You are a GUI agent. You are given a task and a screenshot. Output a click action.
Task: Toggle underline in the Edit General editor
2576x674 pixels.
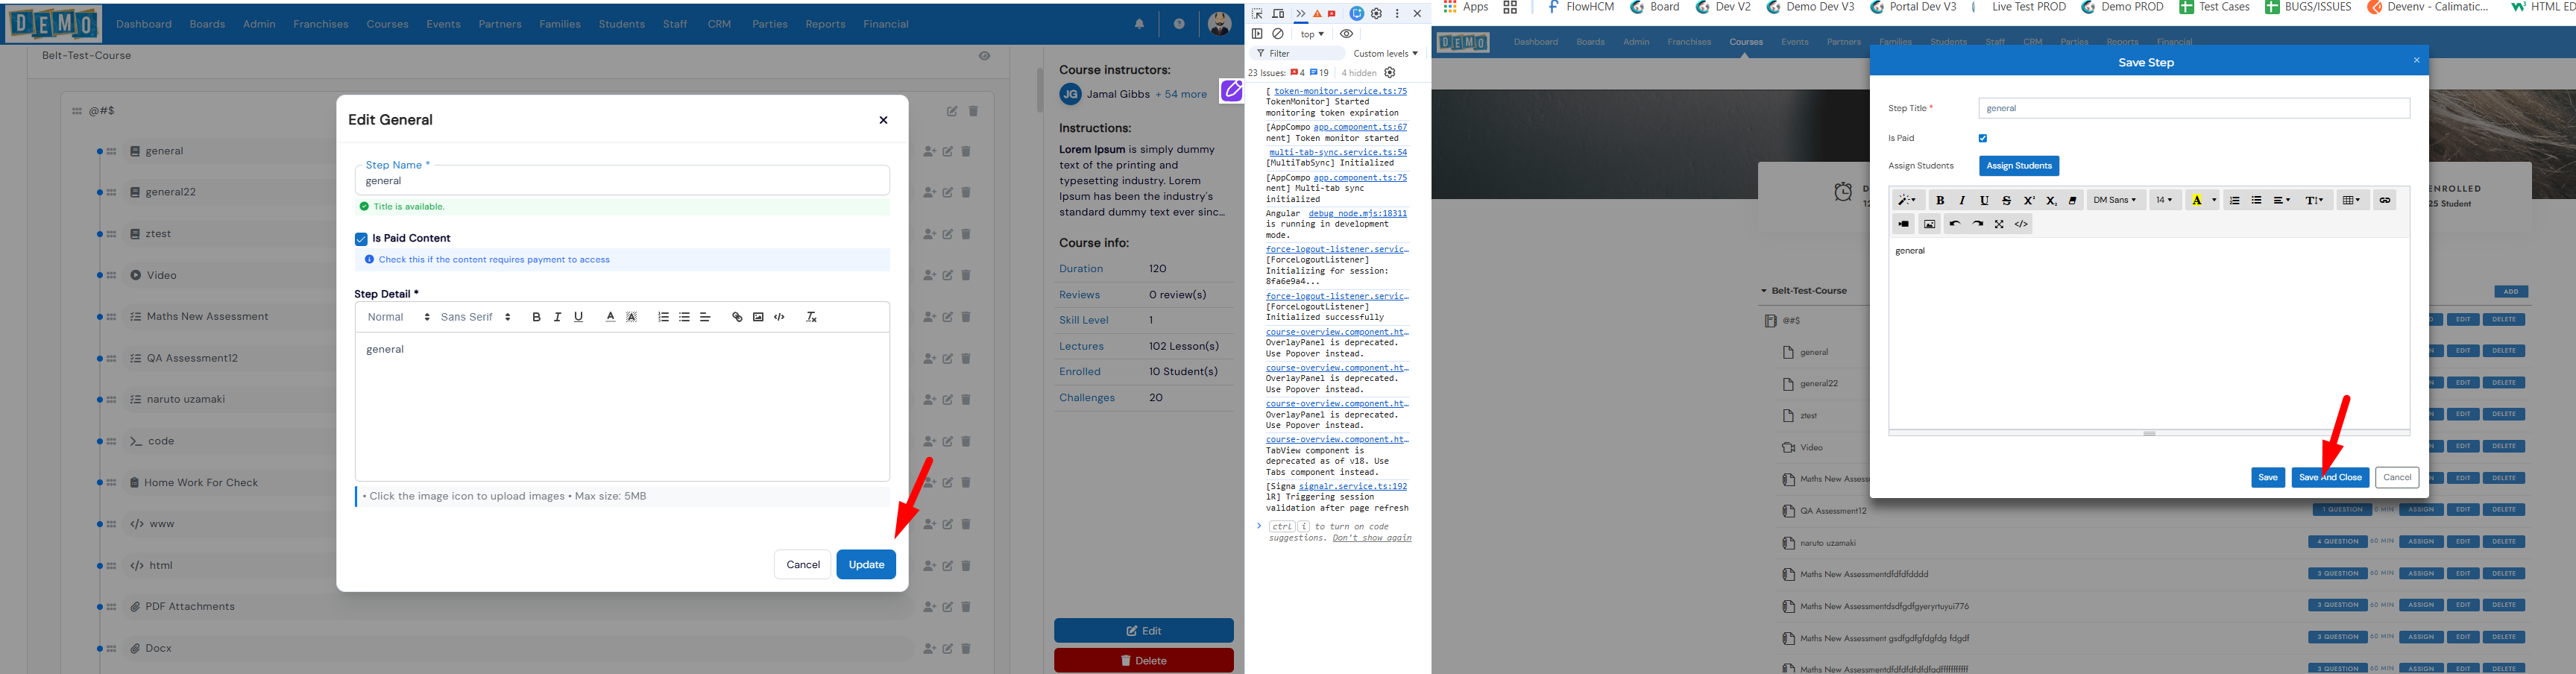[x=578, y=317]
